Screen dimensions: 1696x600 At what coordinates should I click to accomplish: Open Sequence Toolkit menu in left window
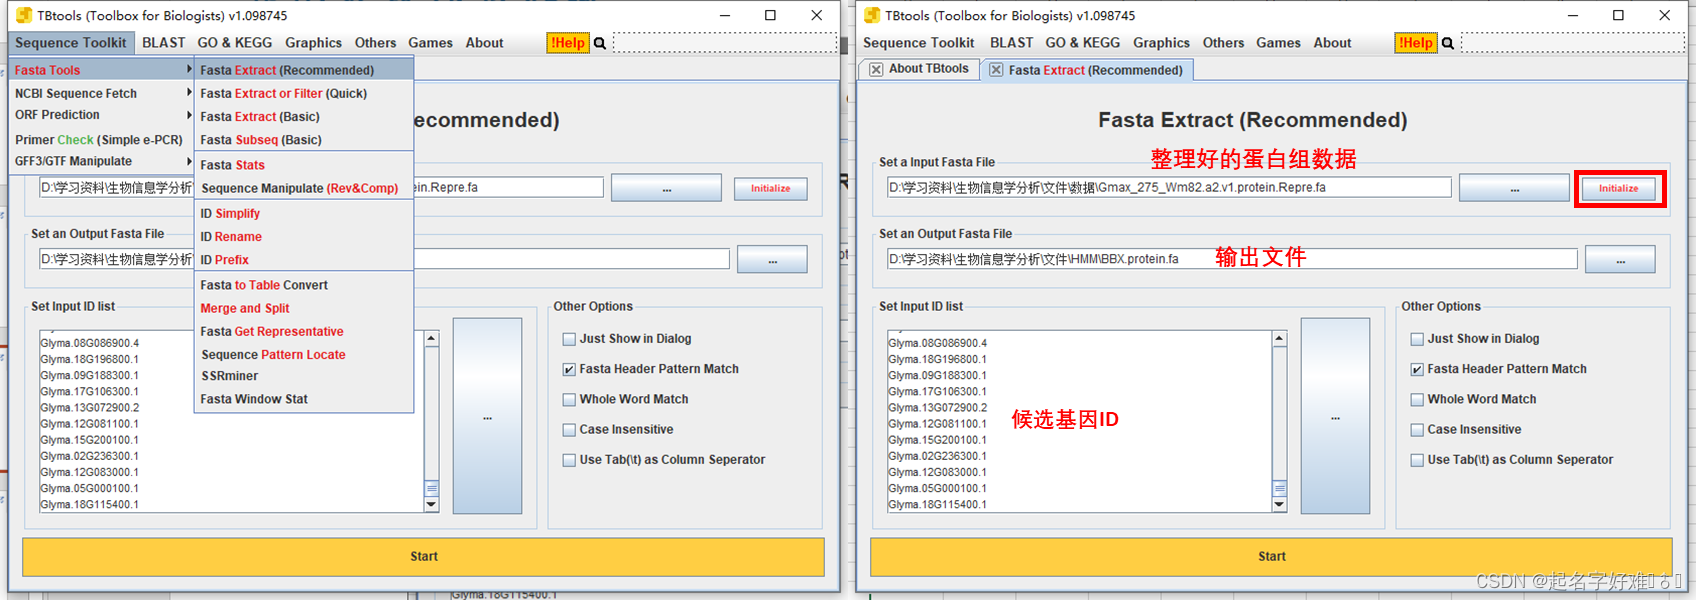pos(71,43)
